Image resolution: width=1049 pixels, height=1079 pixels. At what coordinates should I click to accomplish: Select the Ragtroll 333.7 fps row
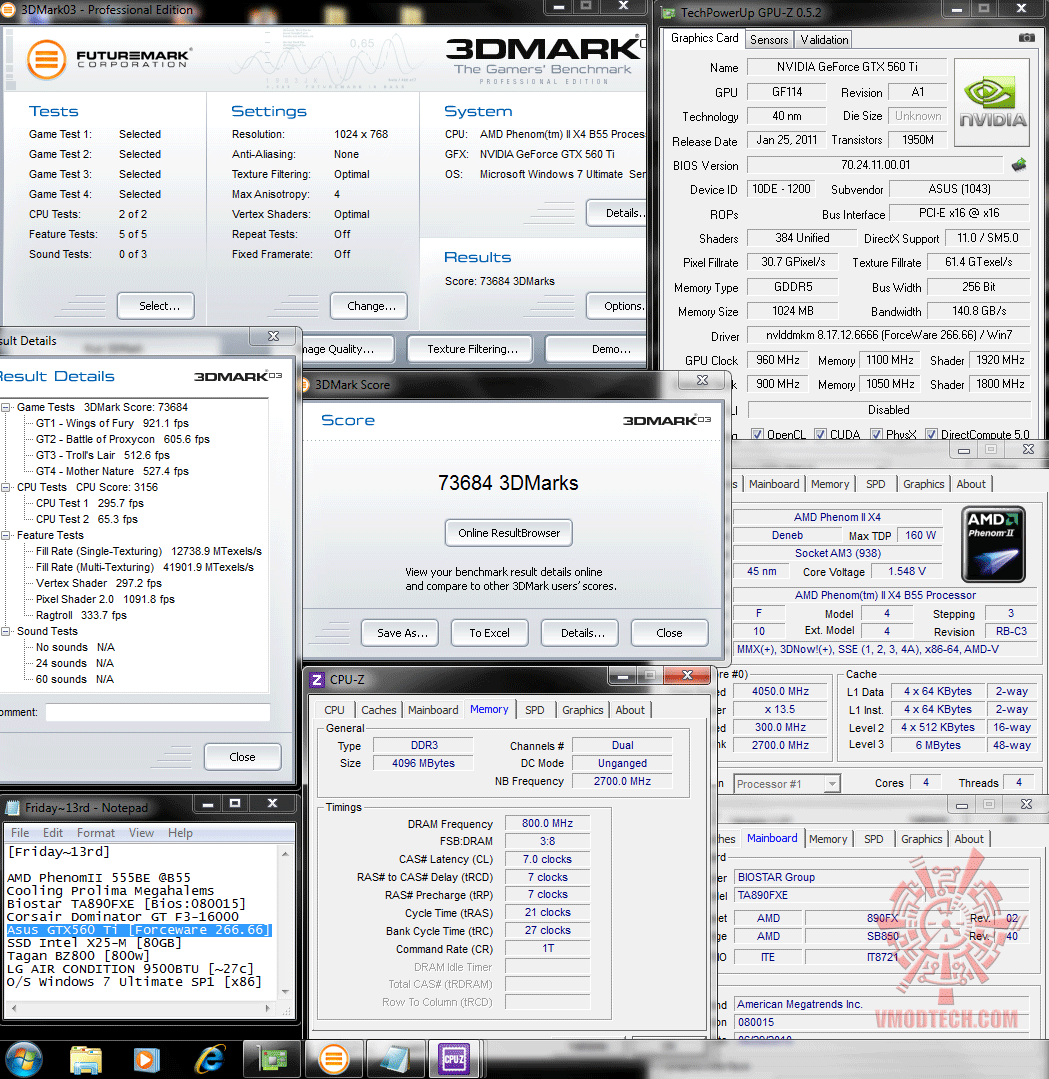pyautogui.click(x=81, y=615)
